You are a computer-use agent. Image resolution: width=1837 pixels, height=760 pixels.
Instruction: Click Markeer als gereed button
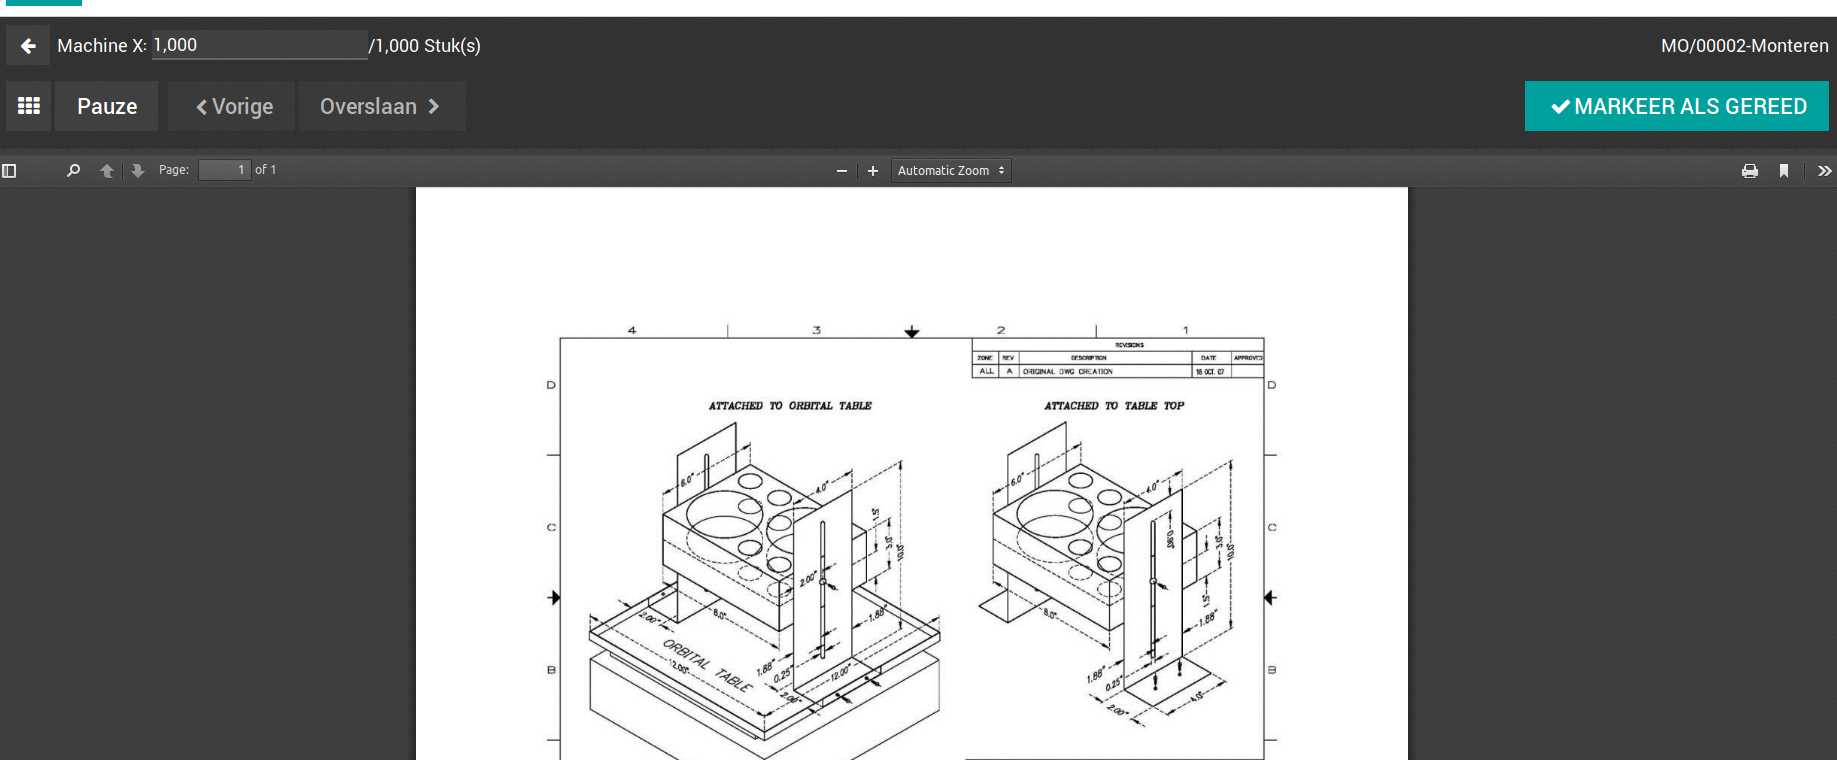coord(1677,106)
